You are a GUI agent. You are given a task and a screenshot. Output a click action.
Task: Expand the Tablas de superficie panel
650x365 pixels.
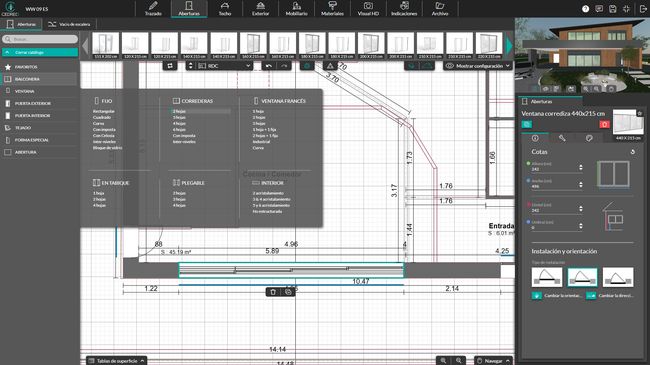pos(116,361)
